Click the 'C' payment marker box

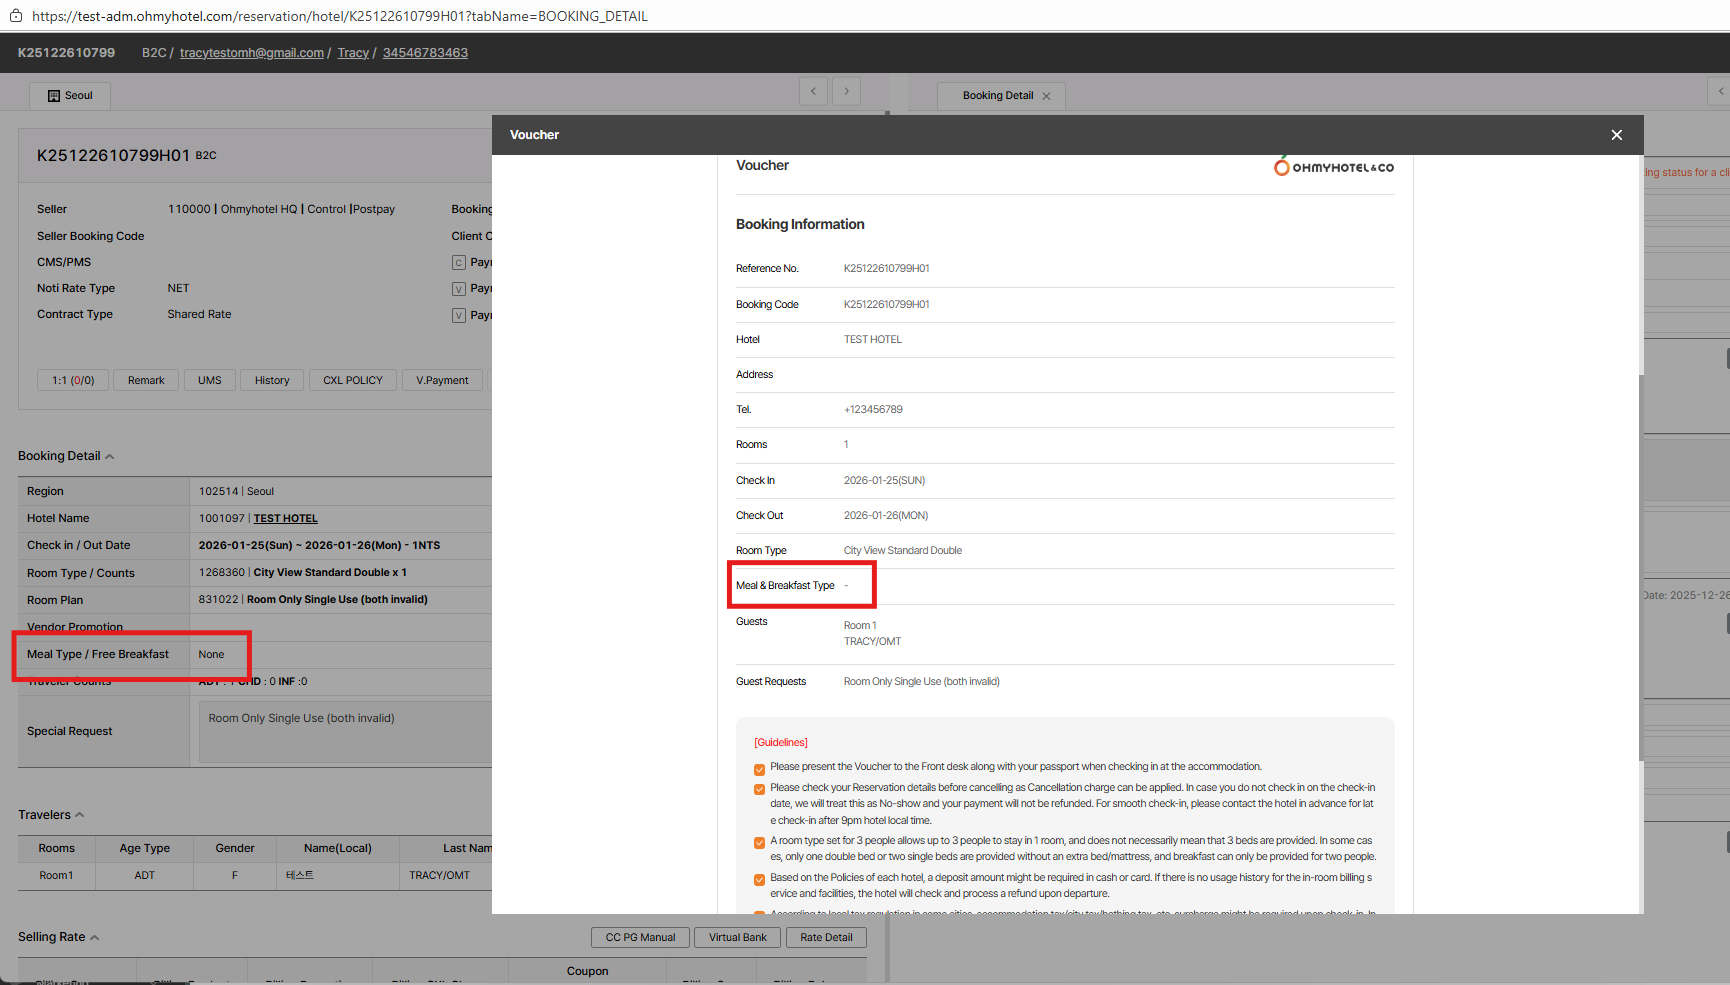click(x=459, y=263)
